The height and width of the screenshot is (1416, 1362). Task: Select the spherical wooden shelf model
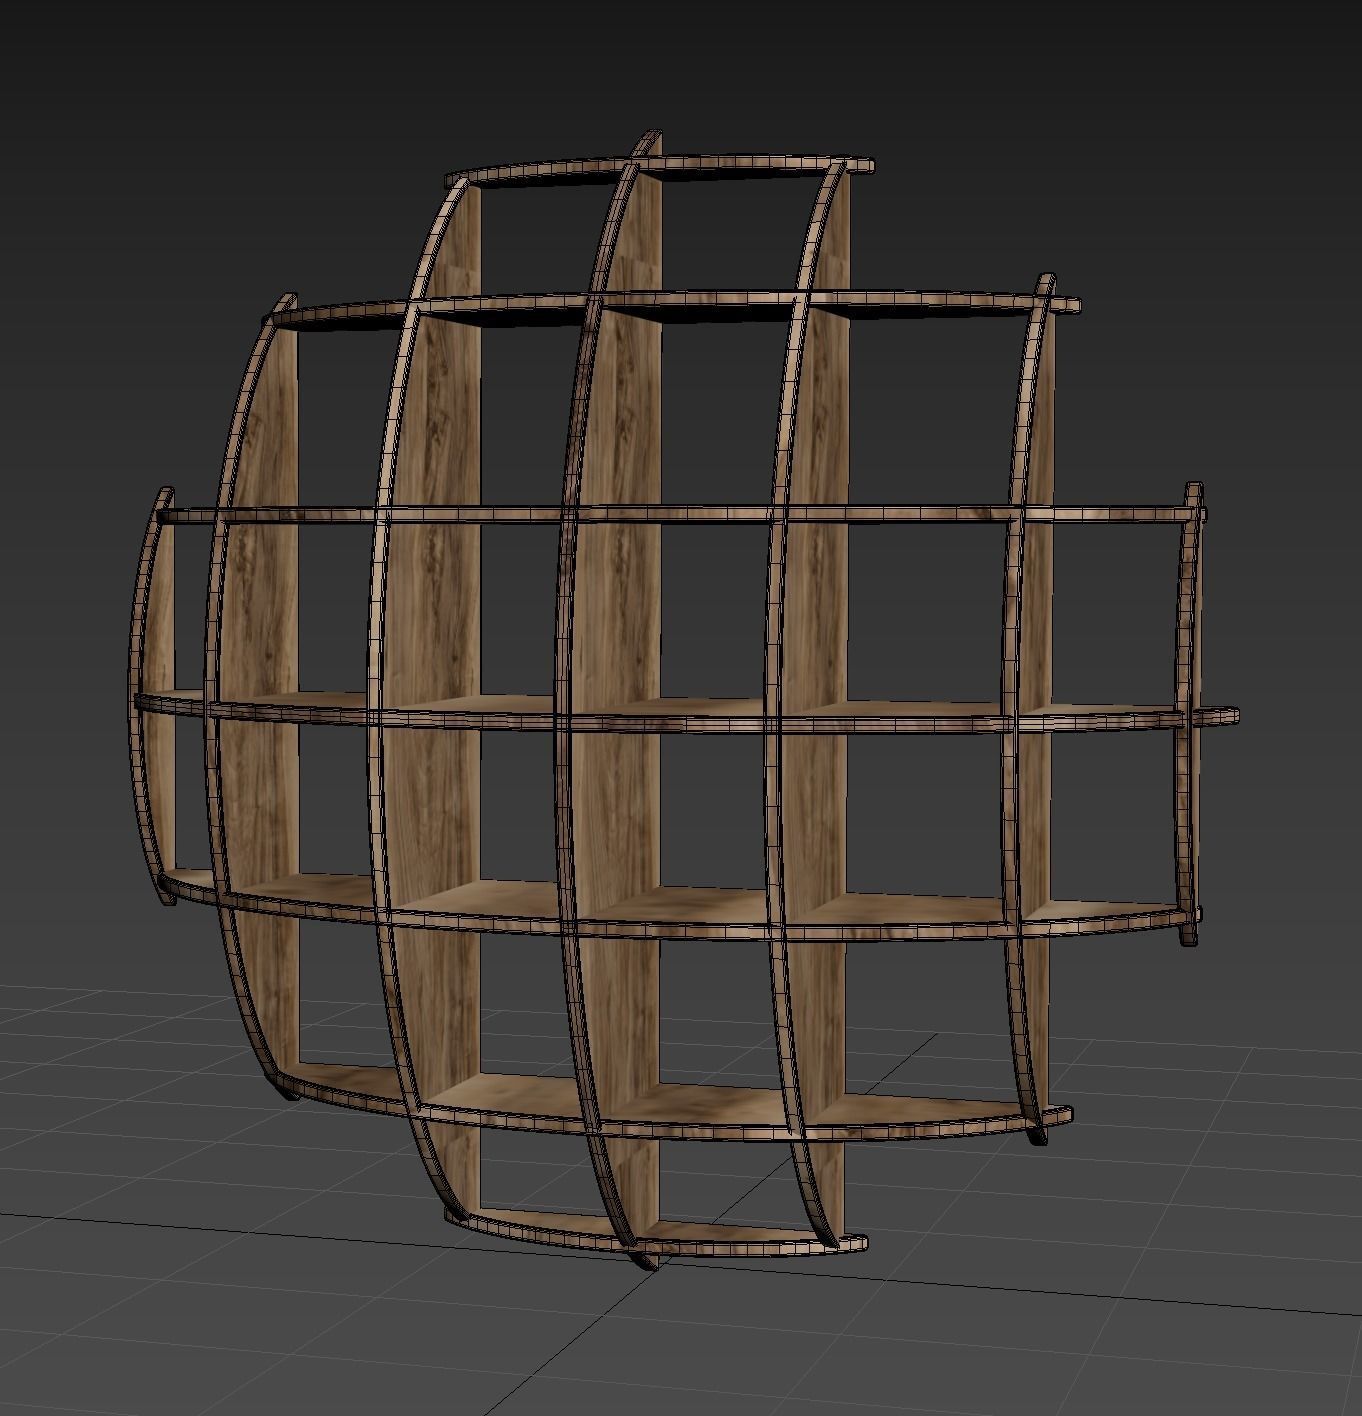[x=670, y=700]
